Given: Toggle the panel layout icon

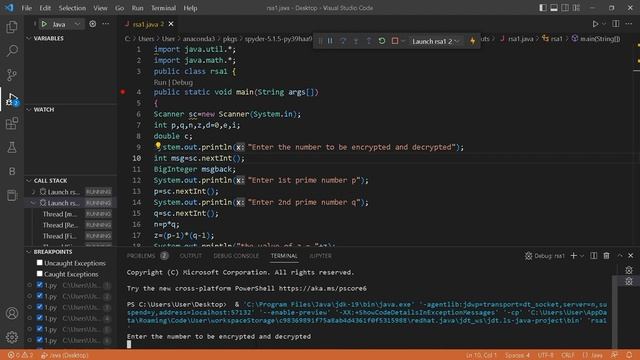Looking at the screenshot, I should point(554,8).
